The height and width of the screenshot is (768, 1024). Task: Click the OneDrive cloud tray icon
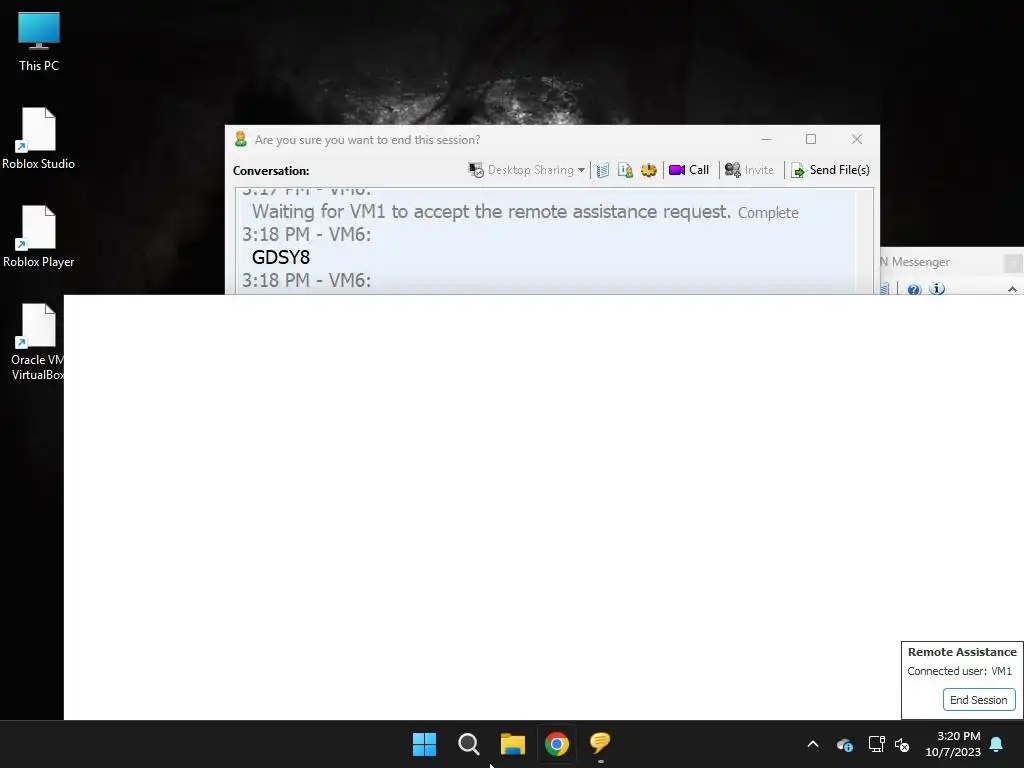[844, 744]
